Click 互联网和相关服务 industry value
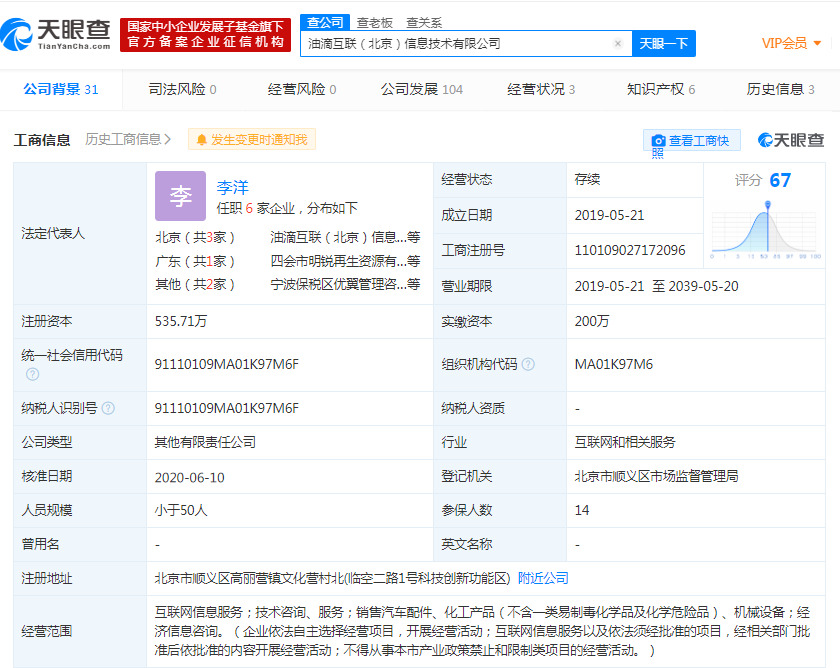The height and width of the screenshot is (668, 840). pos(625,442)
